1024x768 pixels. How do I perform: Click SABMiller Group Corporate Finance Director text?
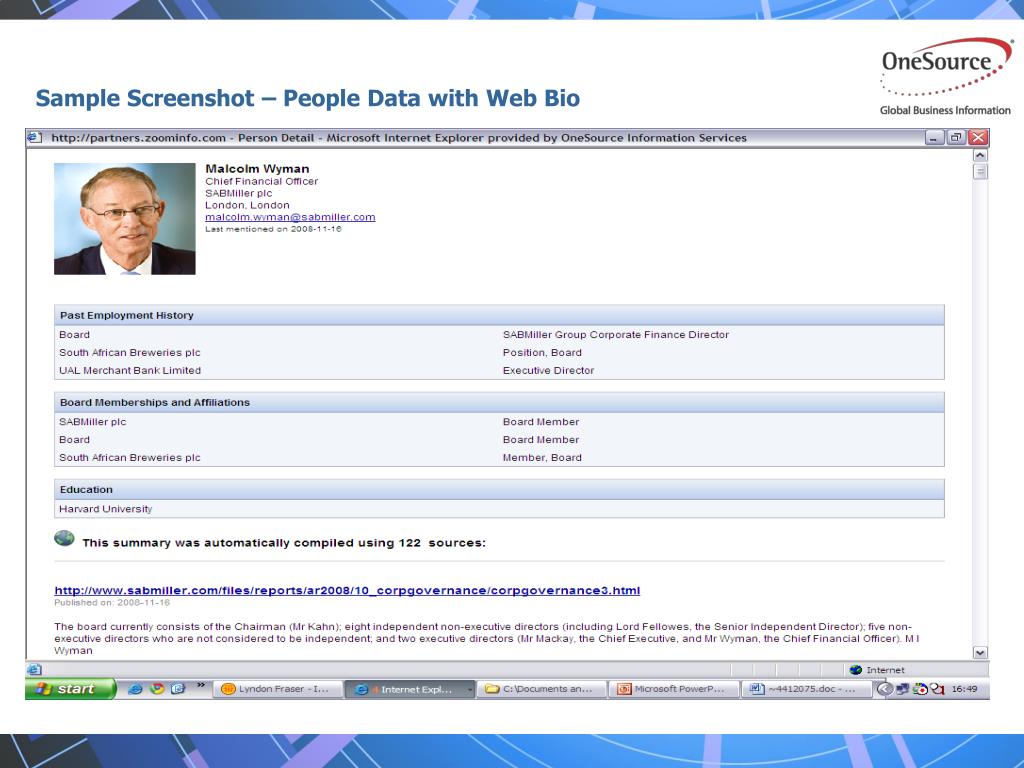click(616, 334)
